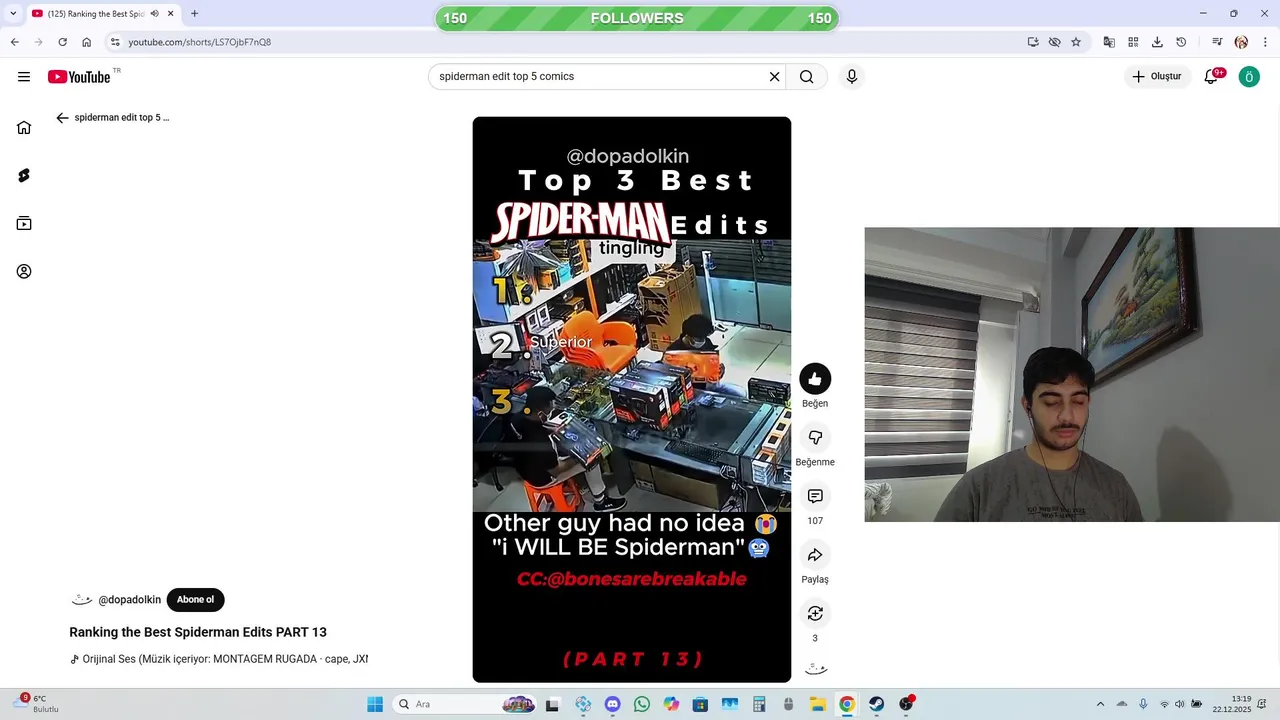Open Wi-Fi network settings in tray
Image resolution: width=1280 pixels, height=720 pixels.
(x=1163, y=704)
